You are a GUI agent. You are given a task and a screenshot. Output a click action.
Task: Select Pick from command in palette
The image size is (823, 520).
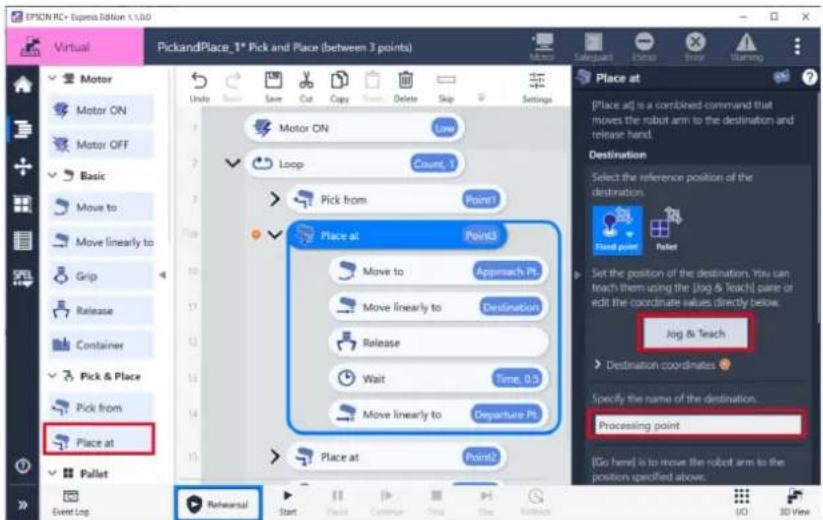[x=101, y=407]
